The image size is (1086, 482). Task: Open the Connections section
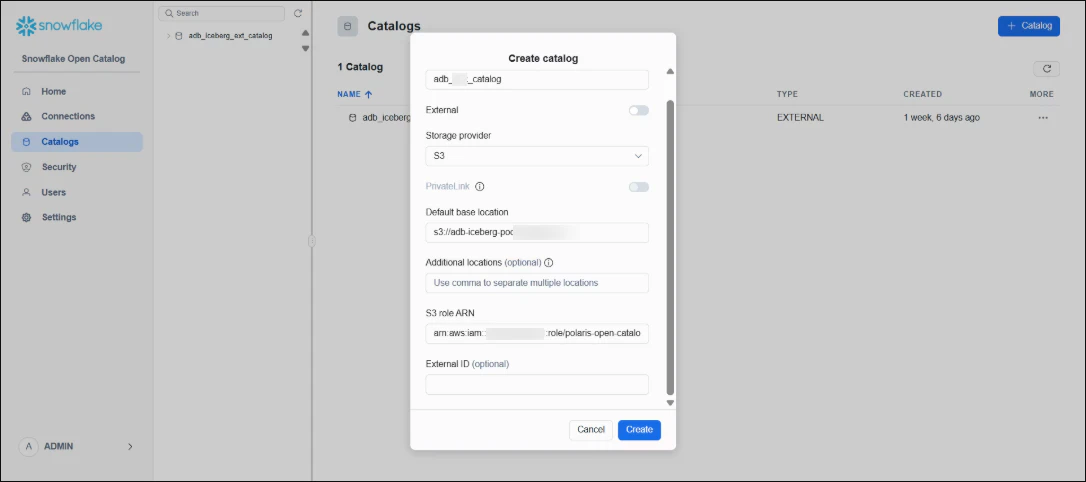pos(76,116)
